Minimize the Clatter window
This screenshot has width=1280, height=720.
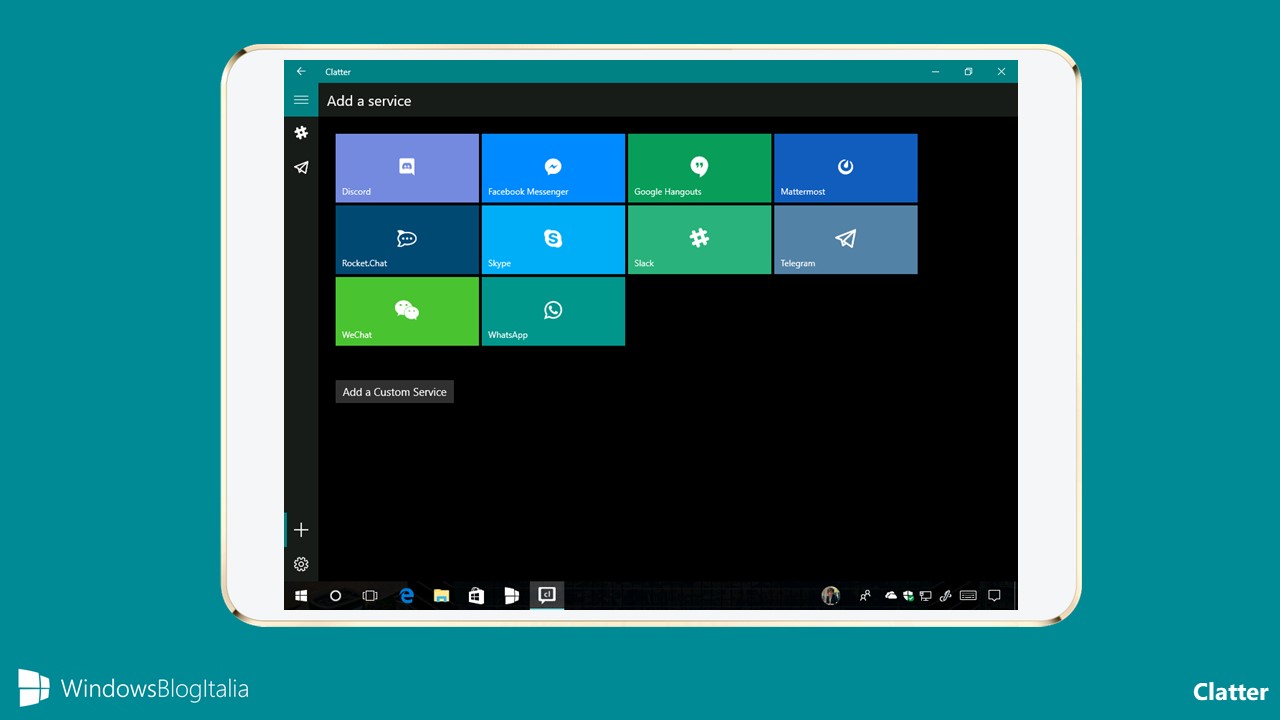click(x=936, y=72)
